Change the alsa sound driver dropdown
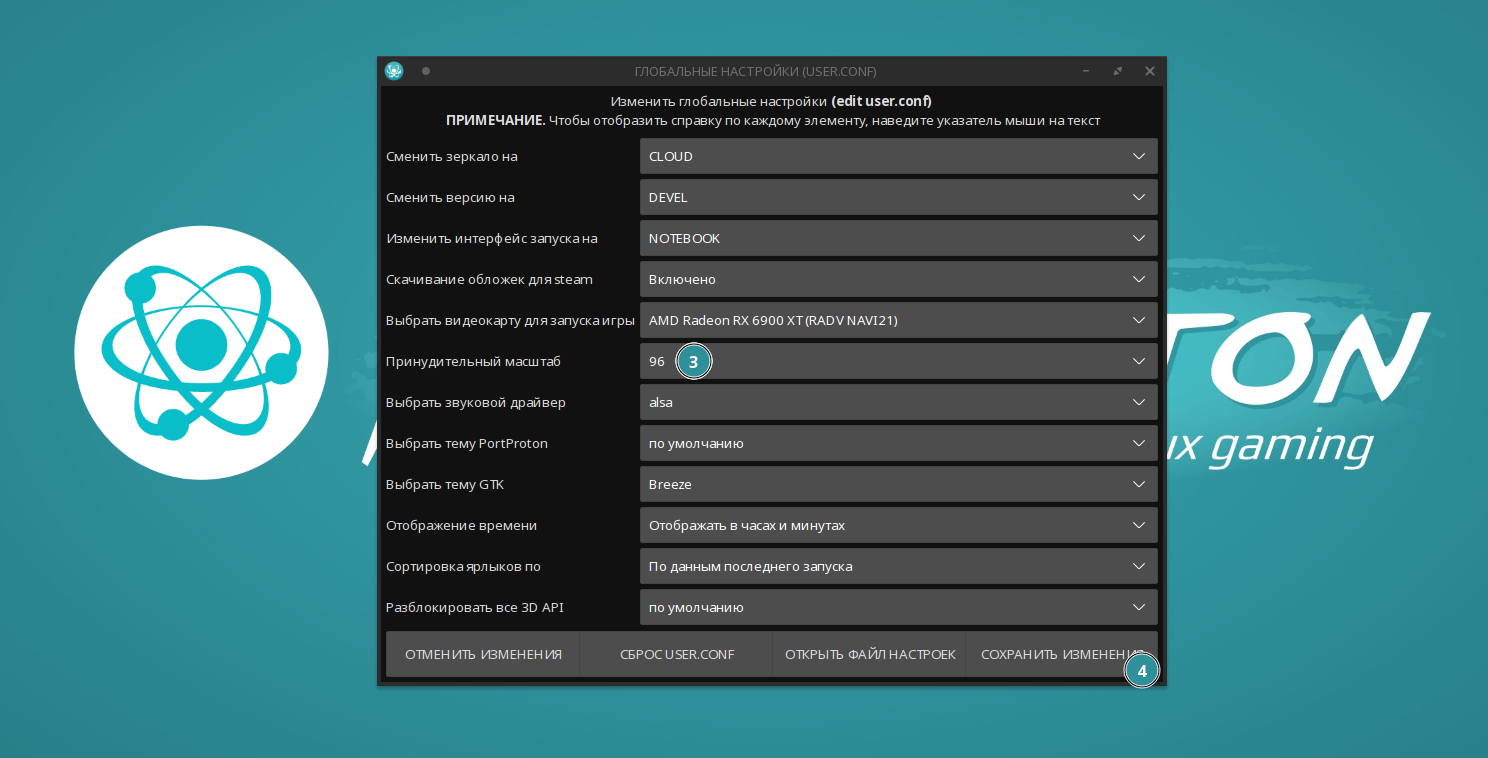 point(897,402)
